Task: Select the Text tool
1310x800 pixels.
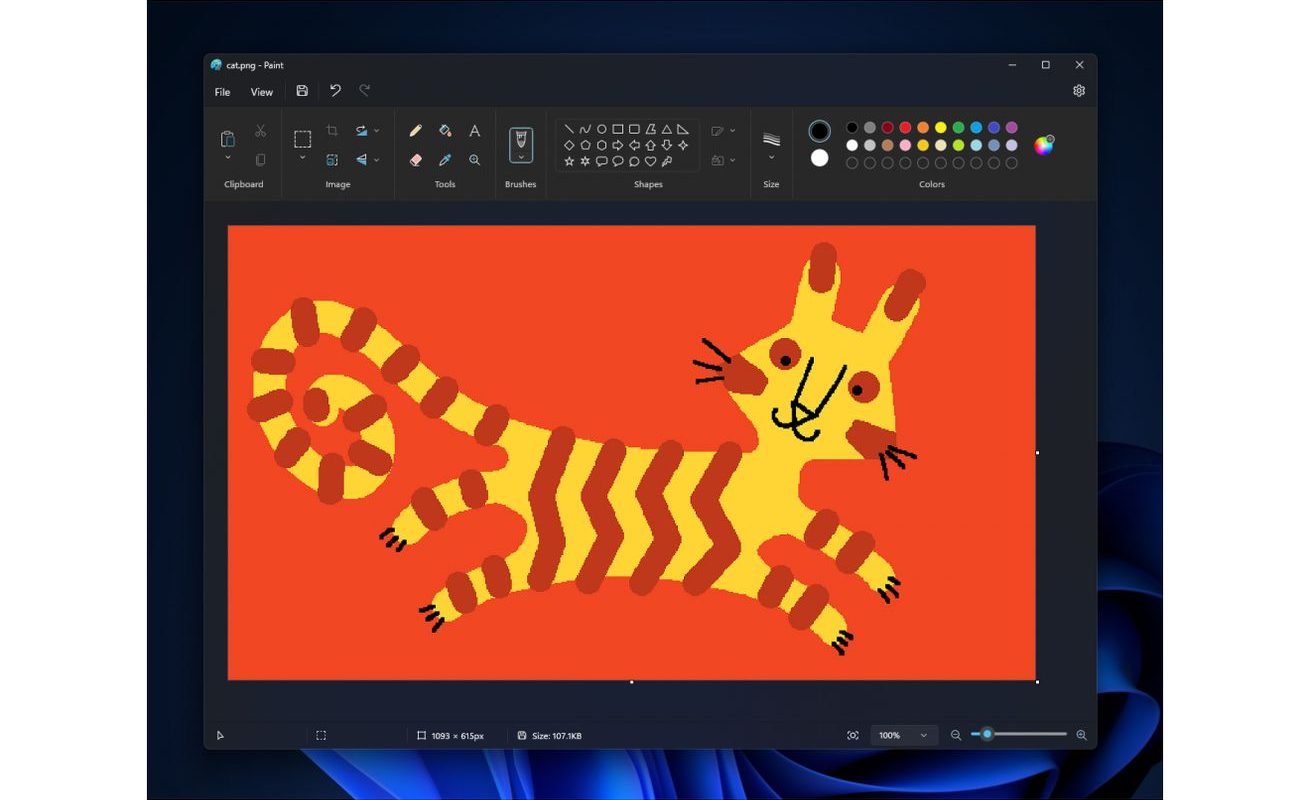Action: pos(475,130)
